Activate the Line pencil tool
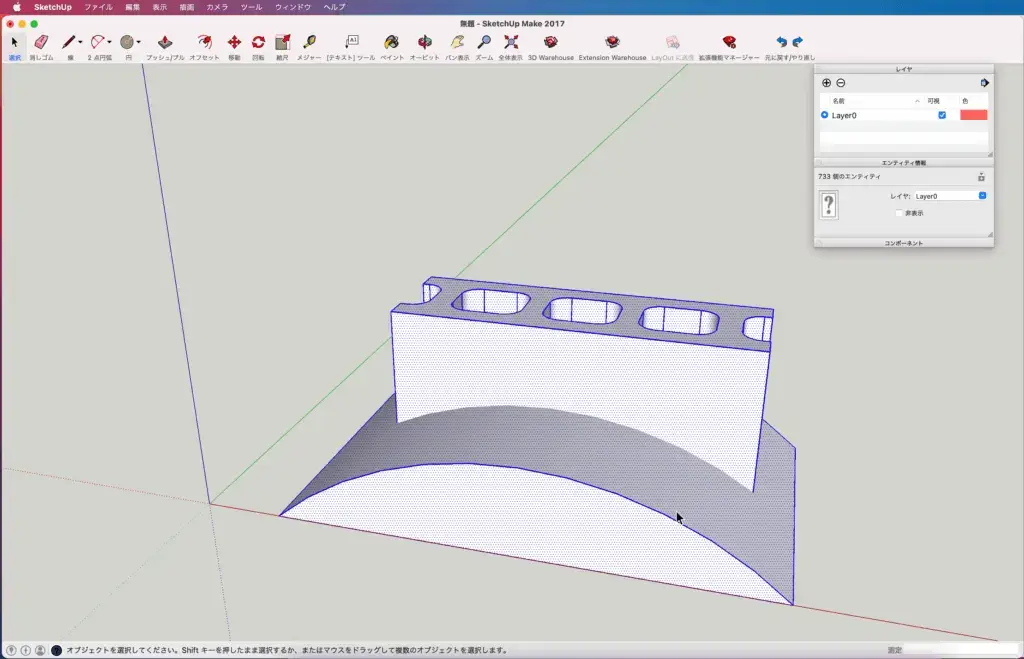1024x659 pixels. (68, 42)
